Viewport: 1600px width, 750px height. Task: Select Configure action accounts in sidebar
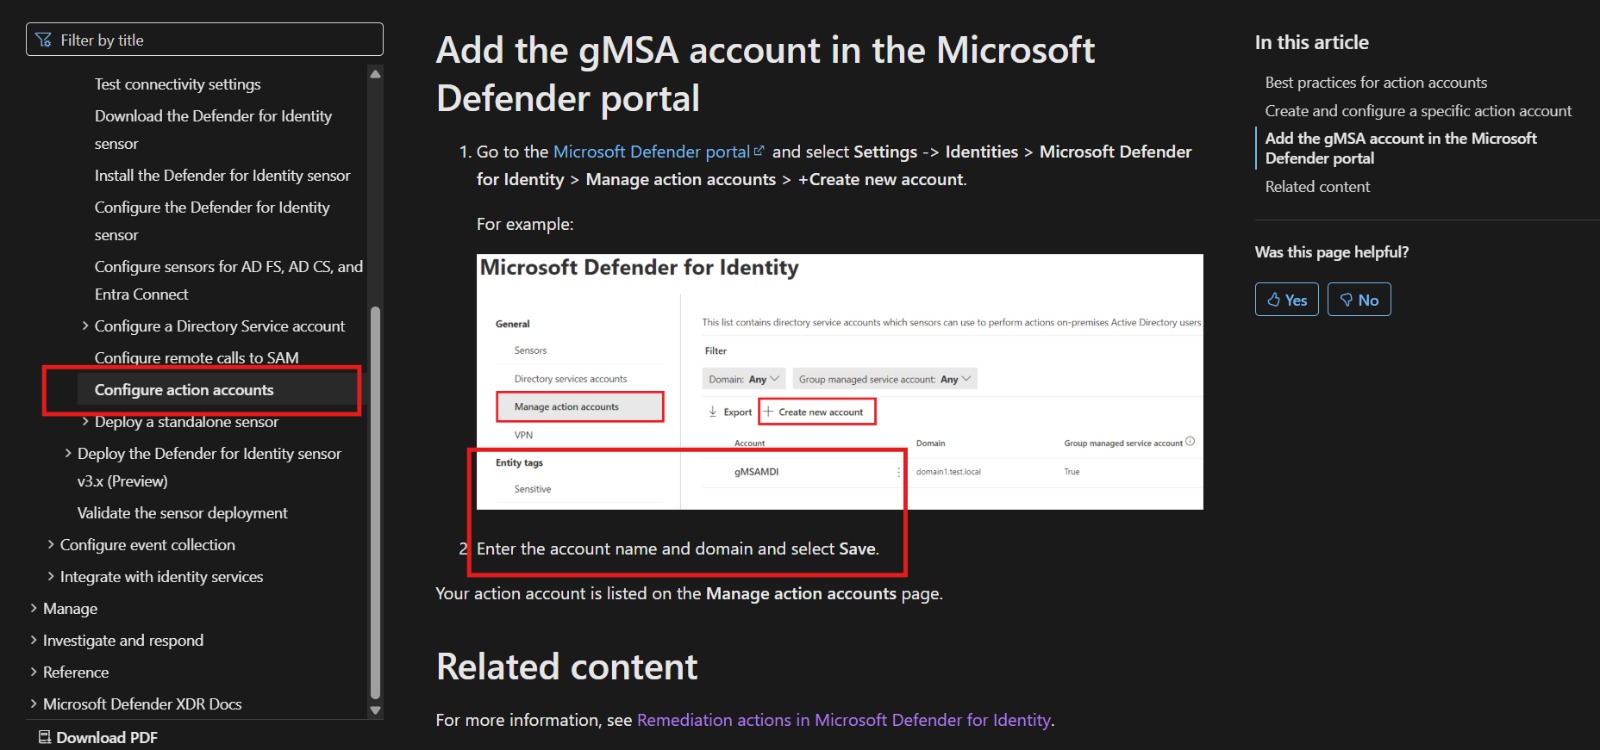pos(184,390)
